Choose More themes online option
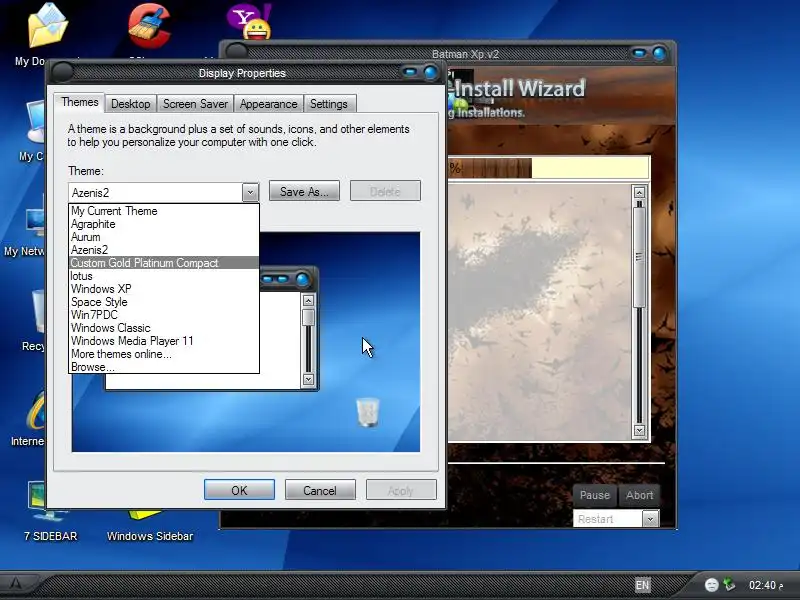The height and width of the screenshot is (600, 800). coord(164,354)
